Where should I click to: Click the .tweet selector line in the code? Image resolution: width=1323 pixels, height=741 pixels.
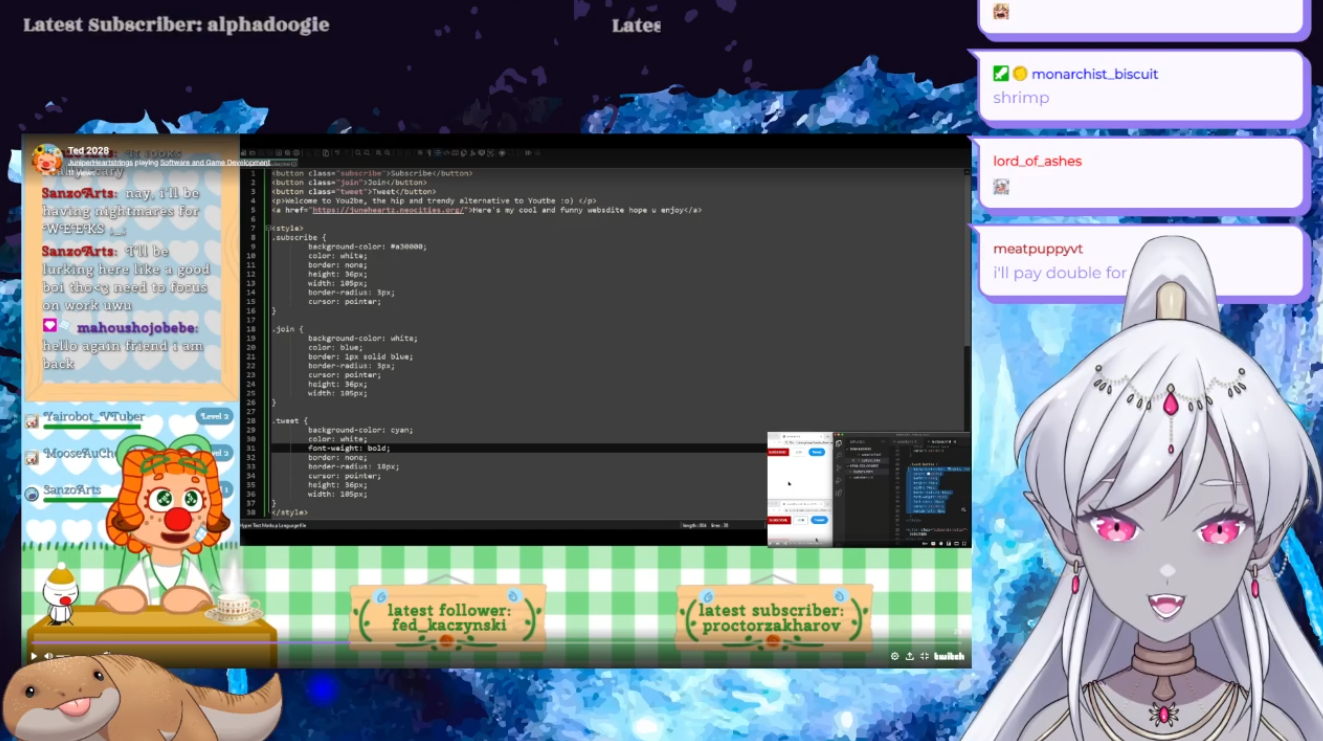(291, 421)
